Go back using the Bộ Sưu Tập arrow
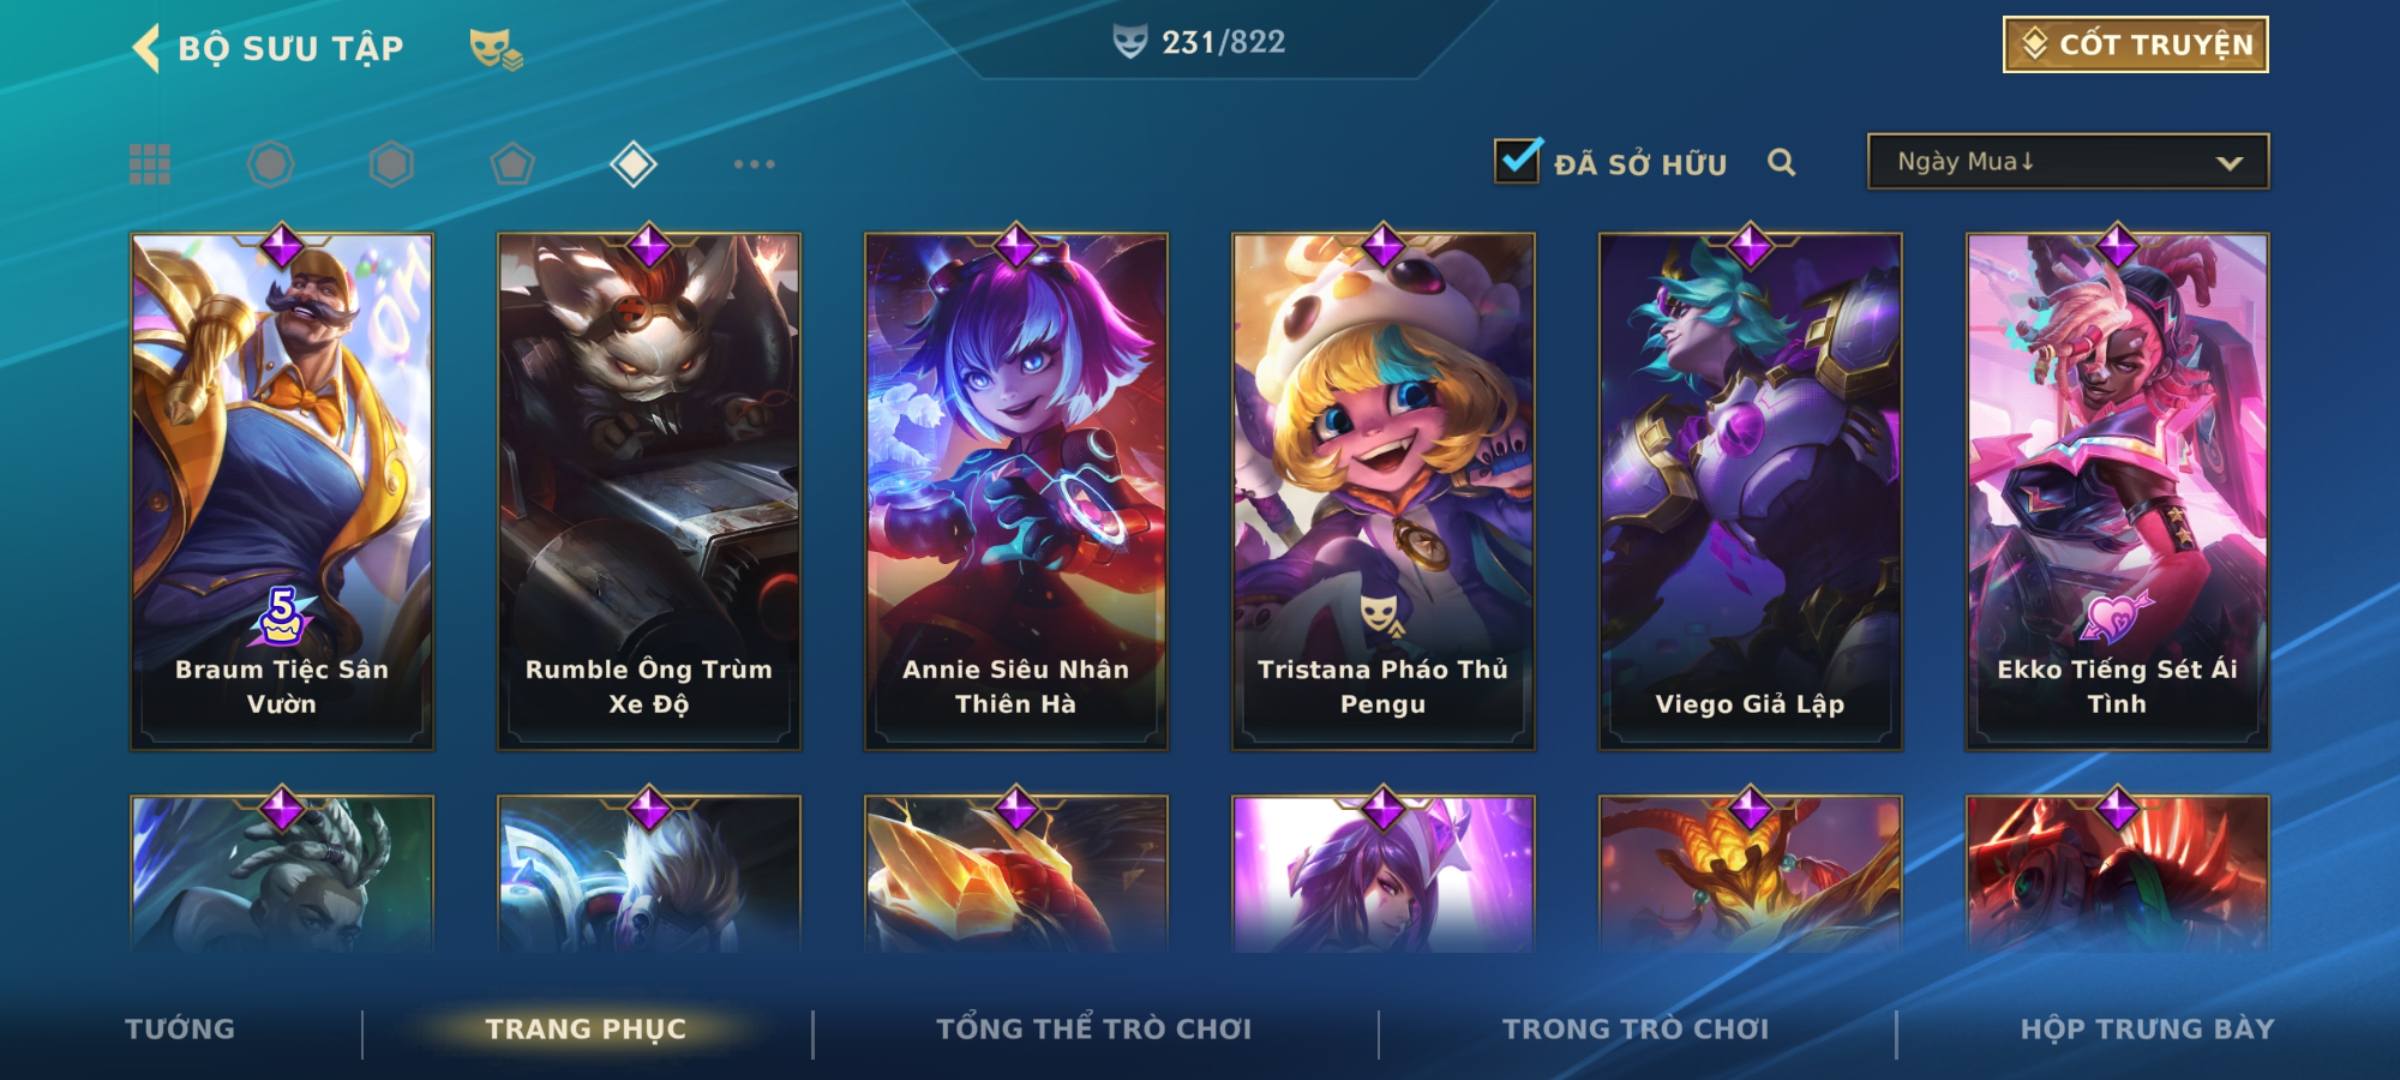 pos(147,49)
